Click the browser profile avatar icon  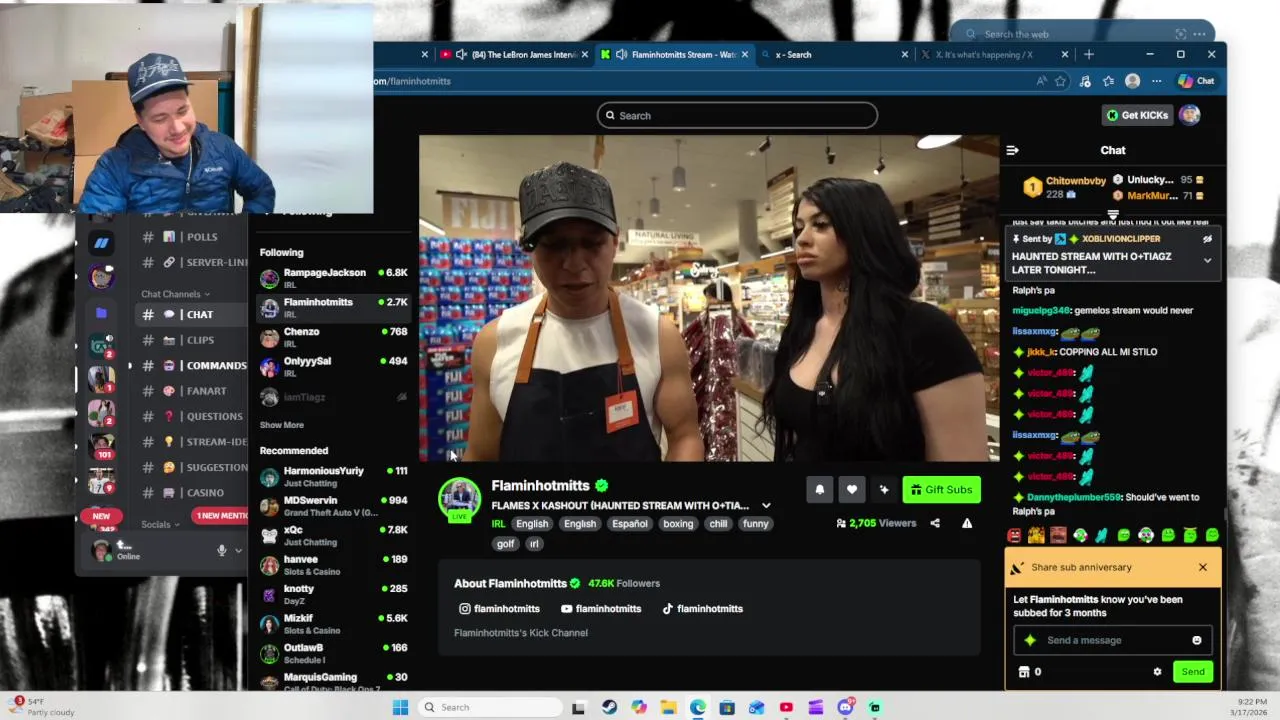click(1132, 81)
